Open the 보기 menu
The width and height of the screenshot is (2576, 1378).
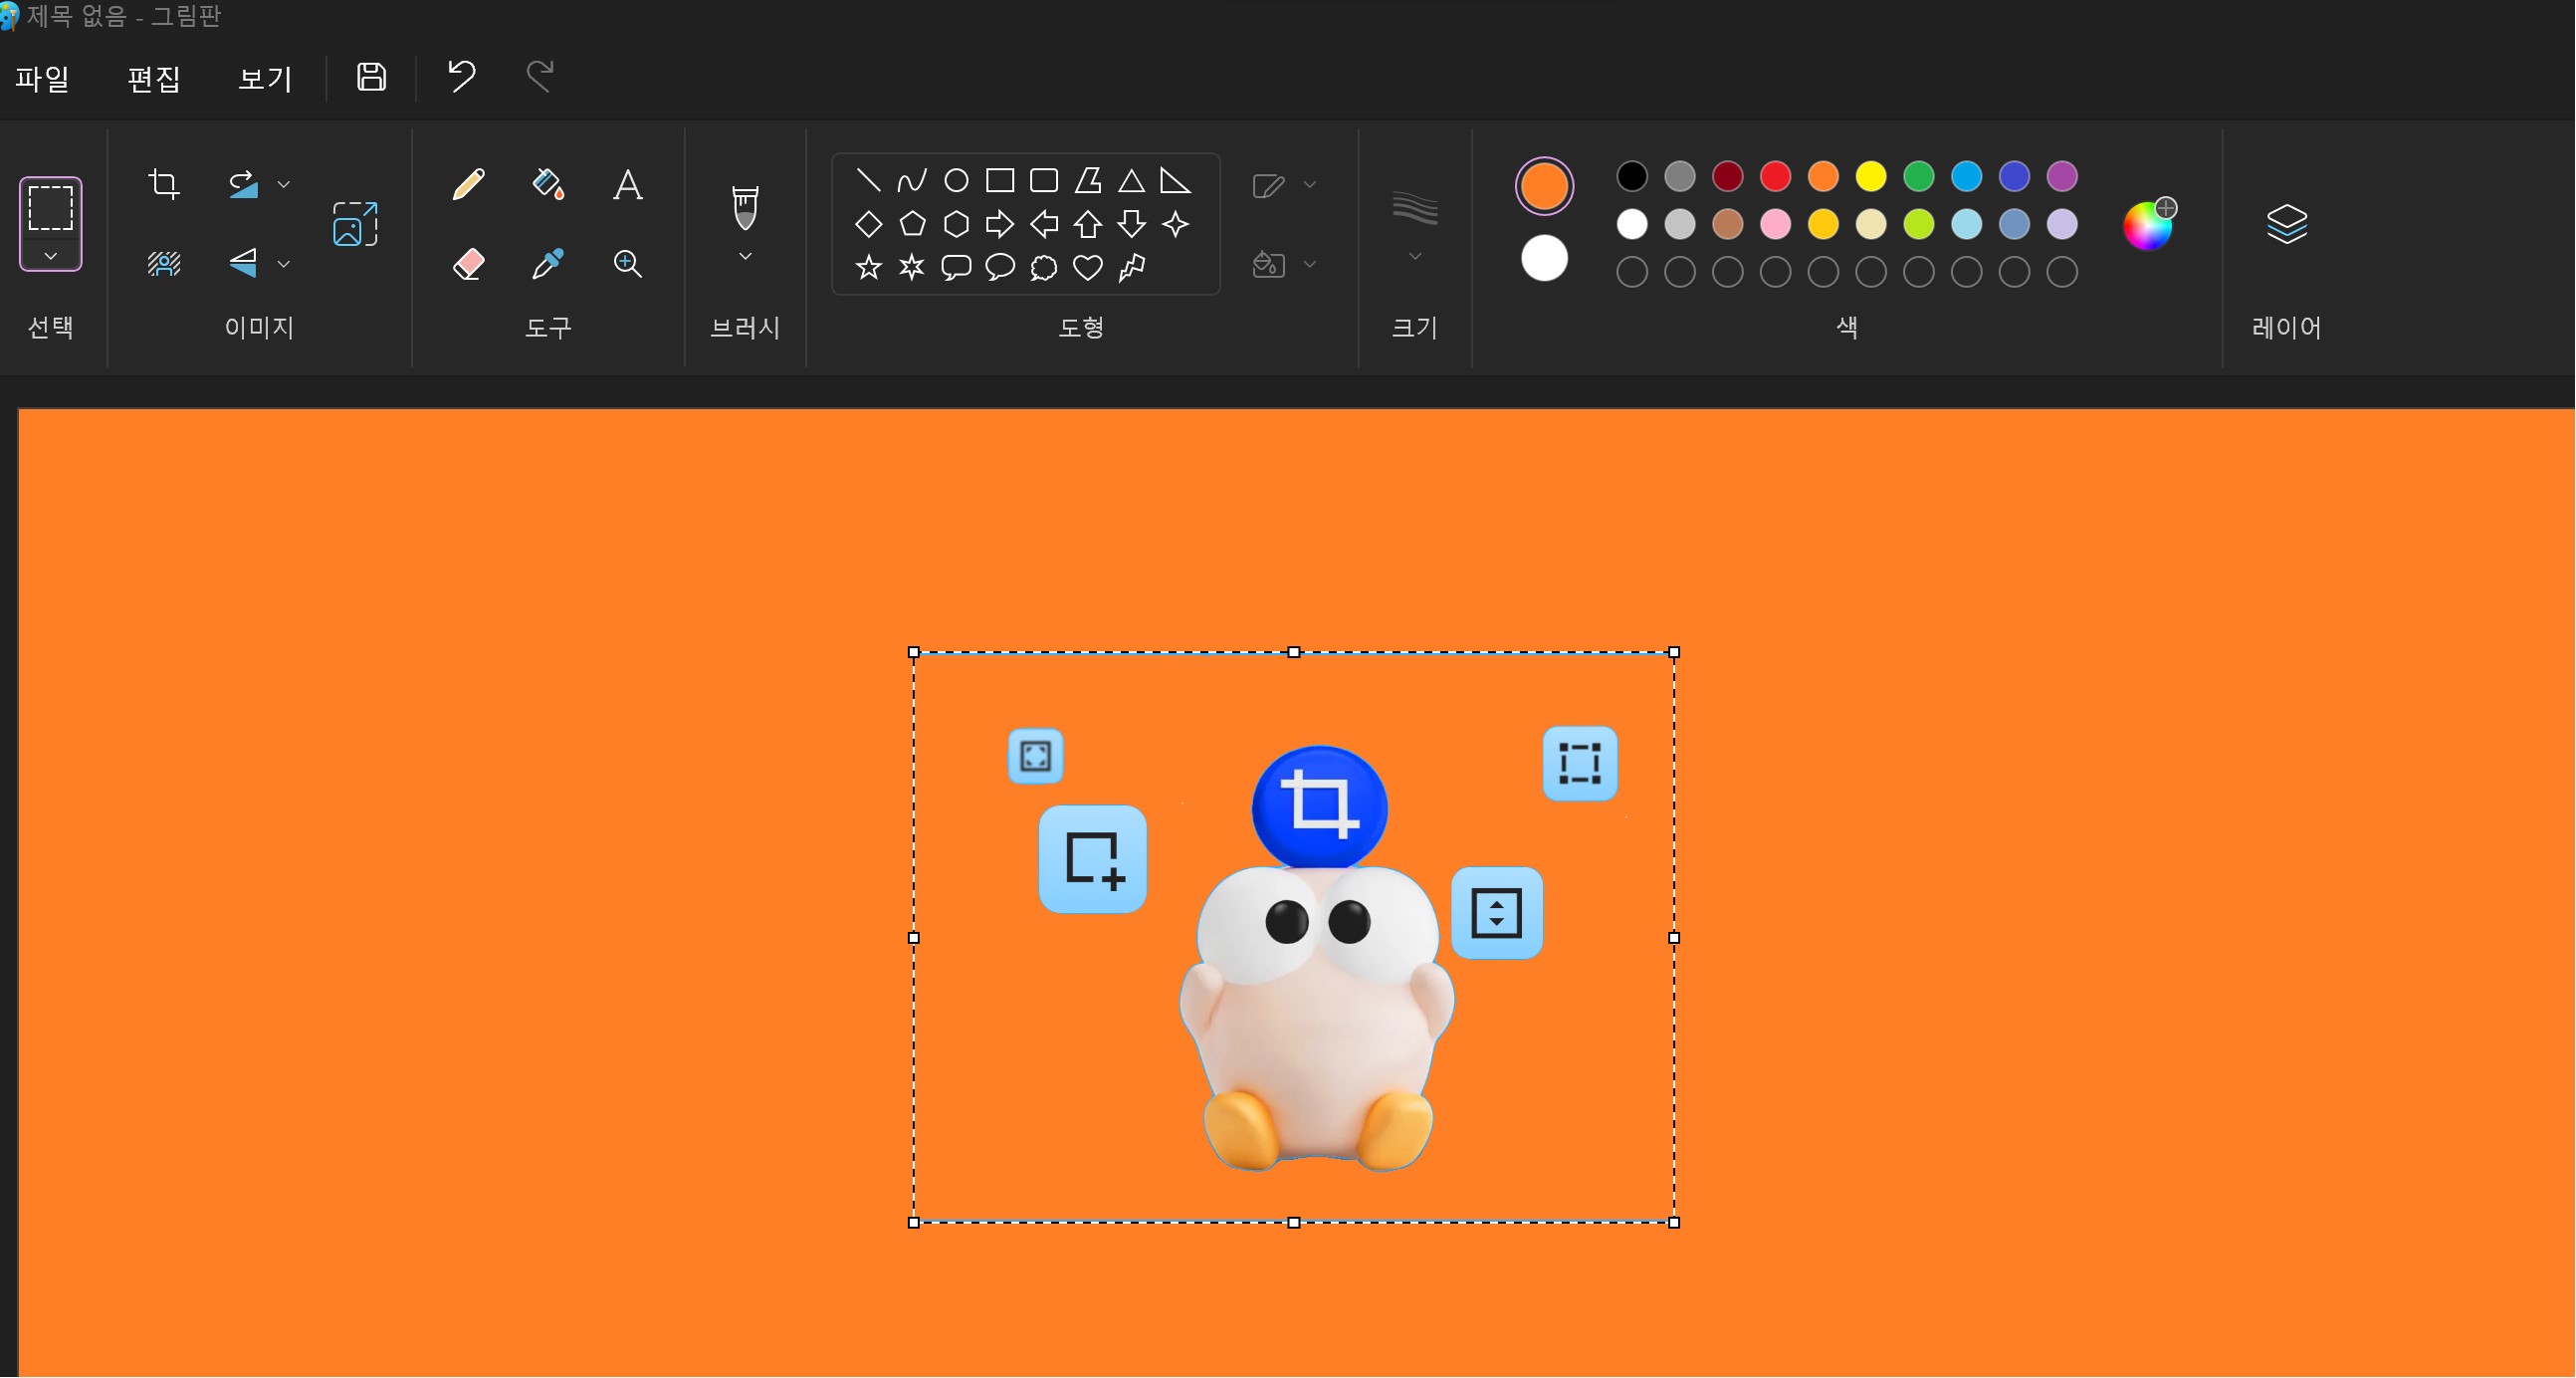tap(265, 78)
